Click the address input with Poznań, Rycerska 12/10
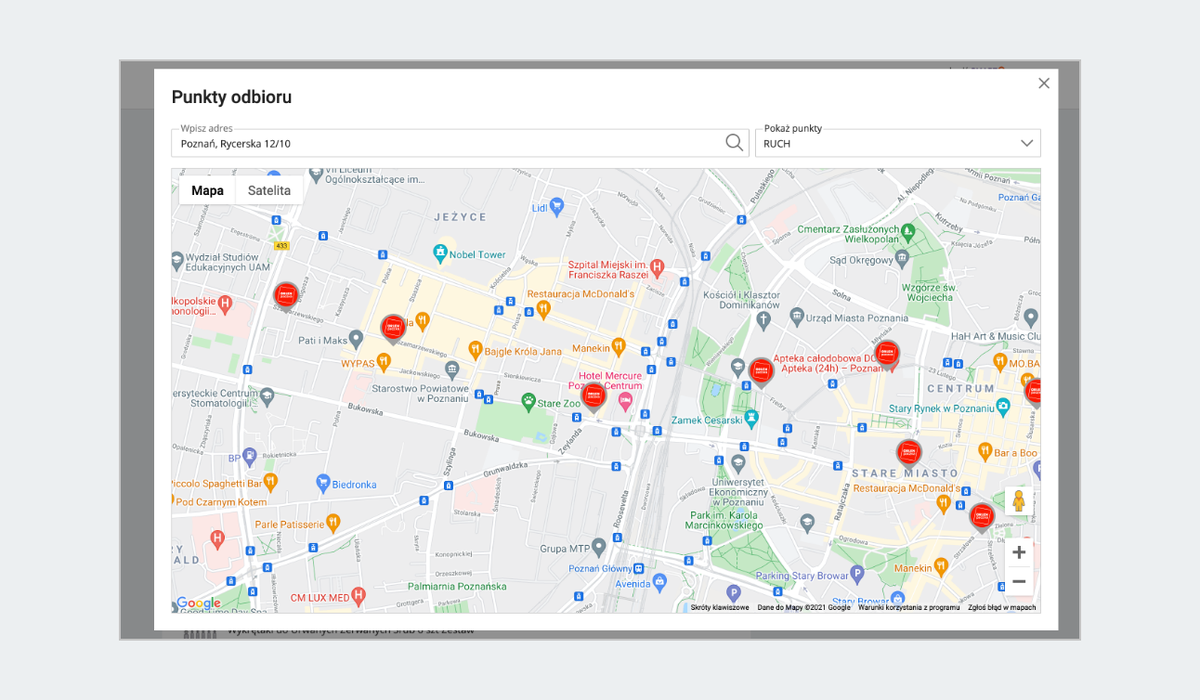Screen dimensions: 1200x700 coord(460,143)
